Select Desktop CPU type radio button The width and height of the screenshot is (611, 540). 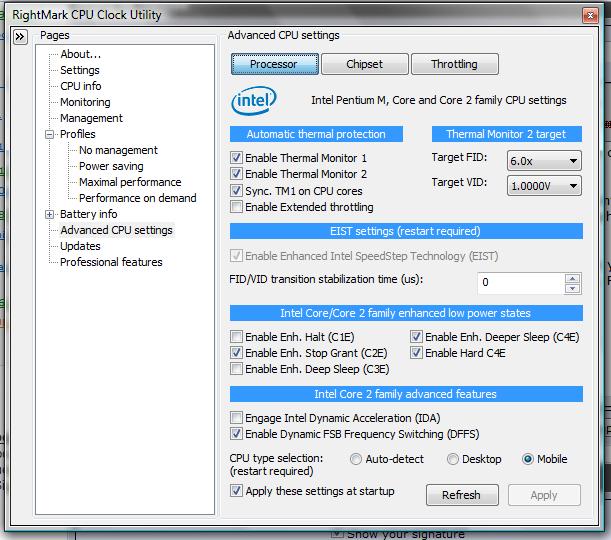tap(452, 459)
